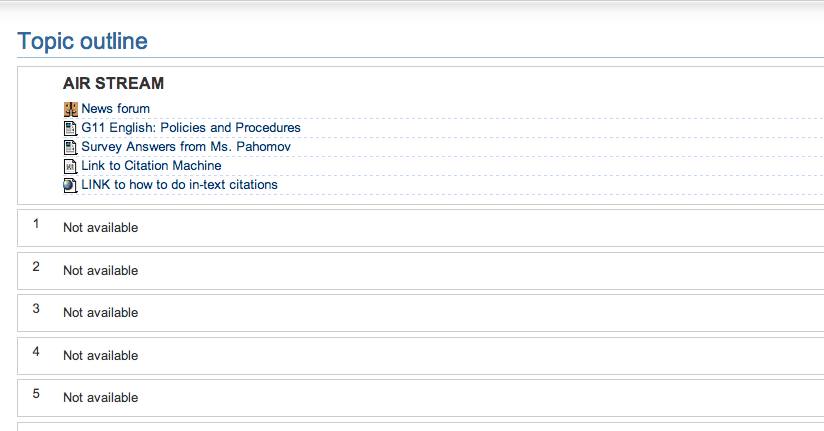Image resolution: width=824 pixels, height=431 pixels.
Task: Select section number 3
Action: coord(36,309)
